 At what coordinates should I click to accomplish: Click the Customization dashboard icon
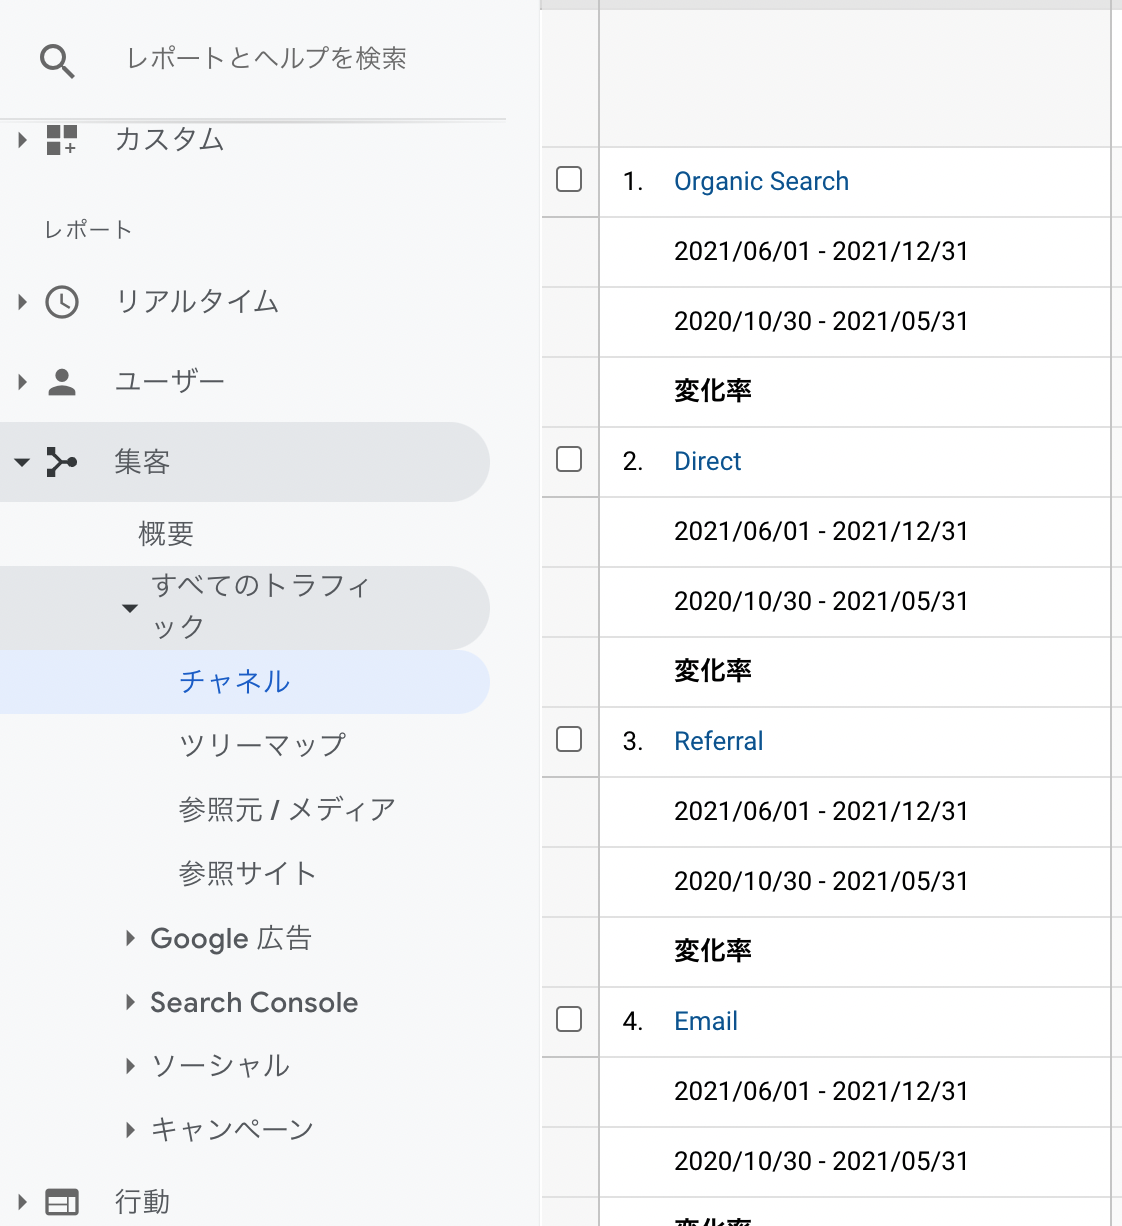[x=62, y=140]
